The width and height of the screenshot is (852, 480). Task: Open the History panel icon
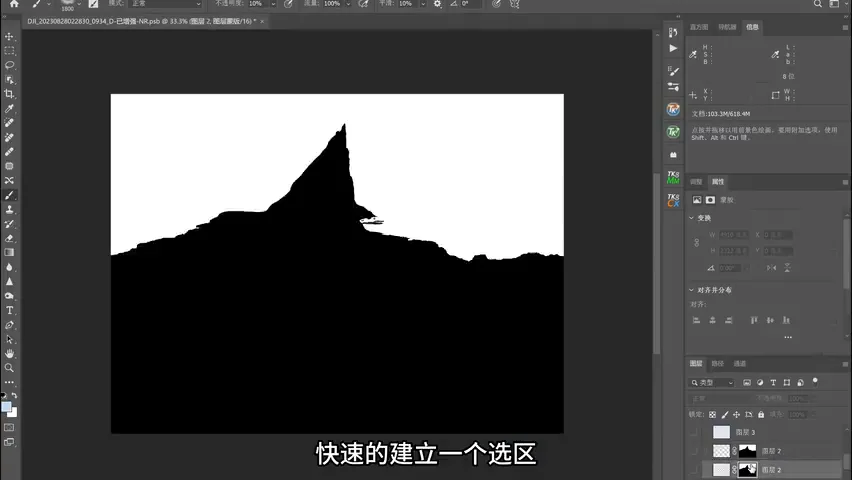point(673,33)
